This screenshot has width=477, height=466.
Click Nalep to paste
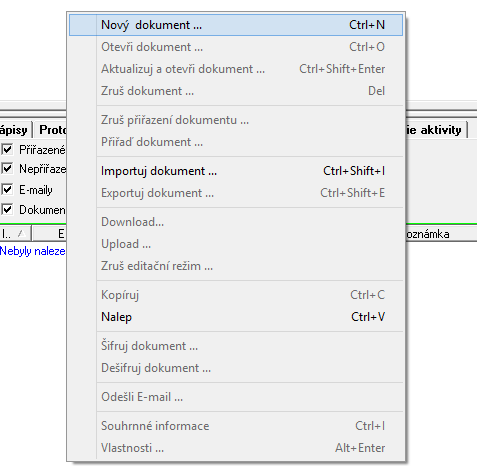coord(236,317)
